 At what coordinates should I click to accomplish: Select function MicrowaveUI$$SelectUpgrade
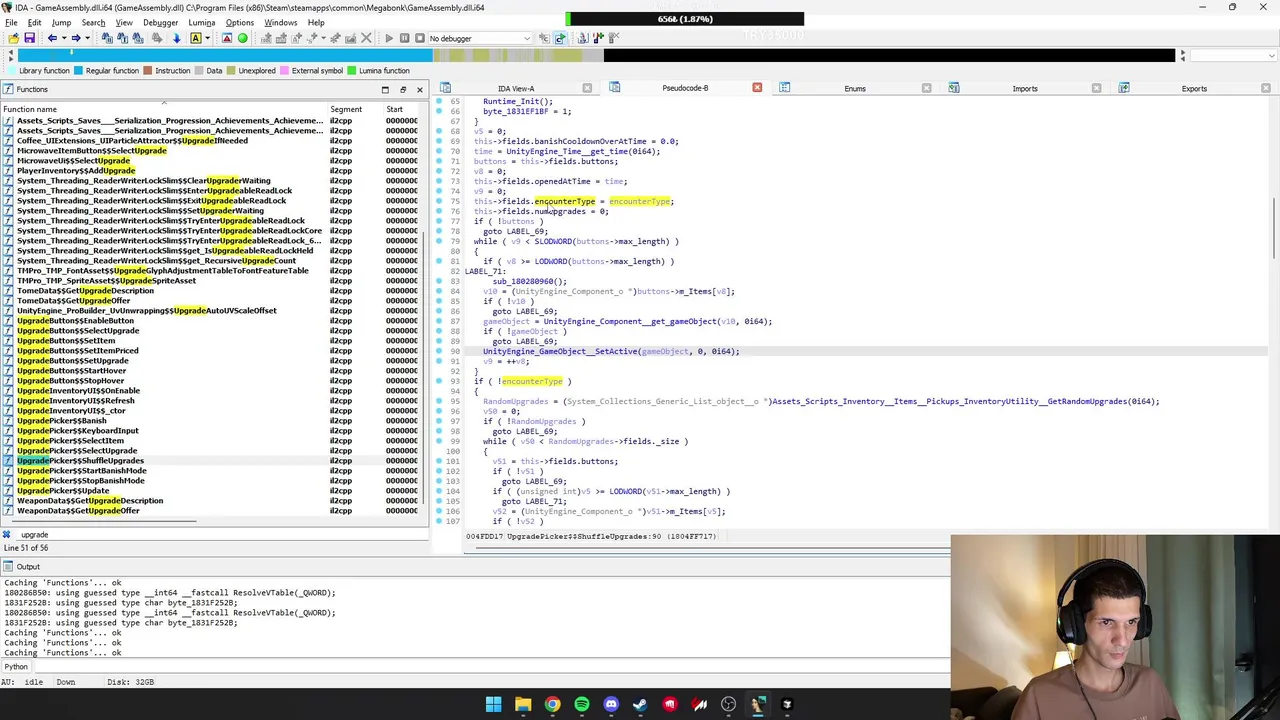pos(73,161)
